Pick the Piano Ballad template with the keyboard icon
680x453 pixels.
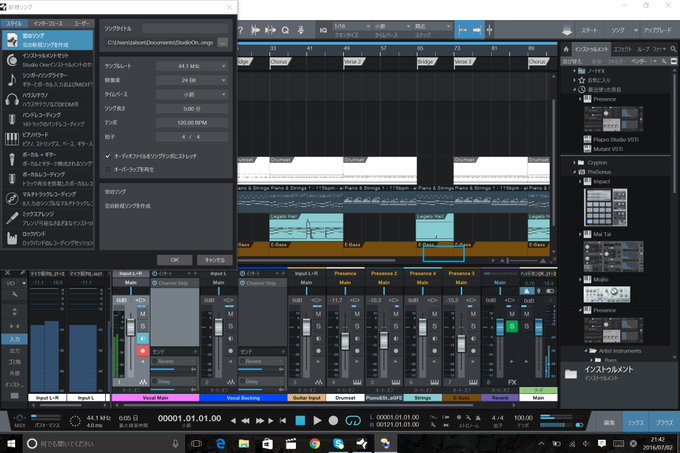coord(48,139)
